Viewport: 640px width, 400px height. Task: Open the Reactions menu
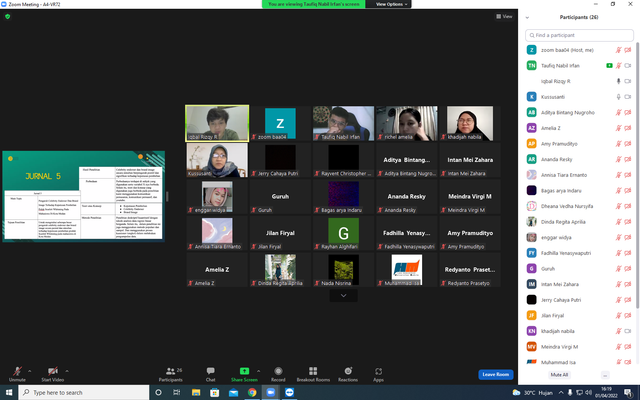click(x=348, y=374)
